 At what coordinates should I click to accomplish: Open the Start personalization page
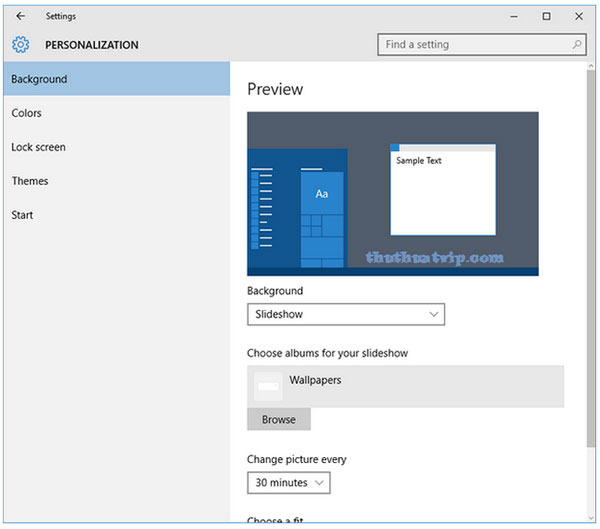click(x=22, y=215)
